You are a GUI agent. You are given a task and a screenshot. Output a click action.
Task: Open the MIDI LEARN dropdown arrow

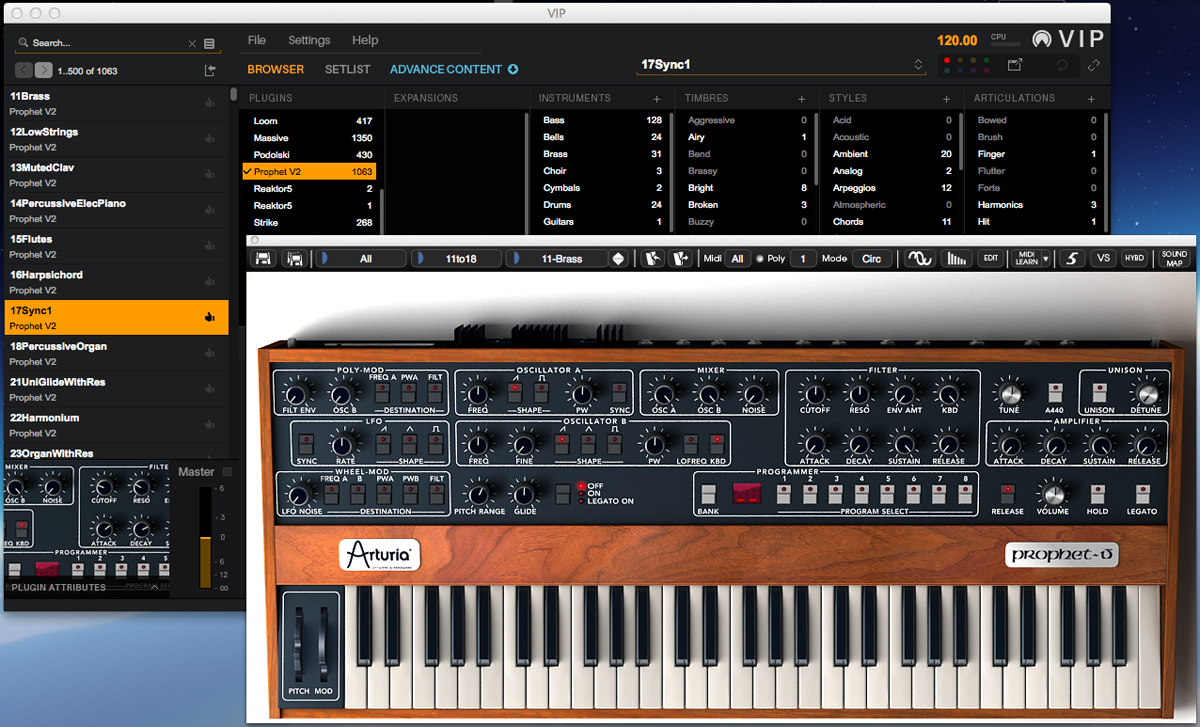[x=1045, y=258]
